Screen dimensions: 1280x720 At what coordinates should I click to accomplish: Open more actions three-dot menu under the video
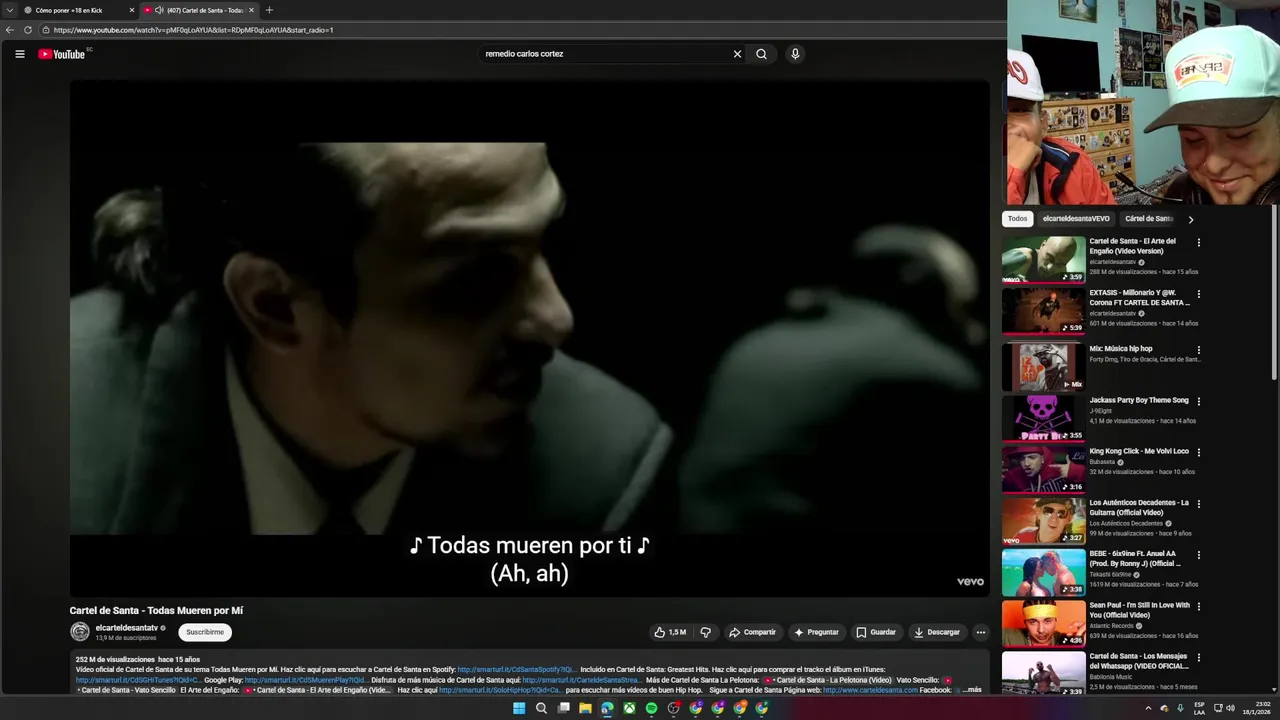tap(980, 632)
